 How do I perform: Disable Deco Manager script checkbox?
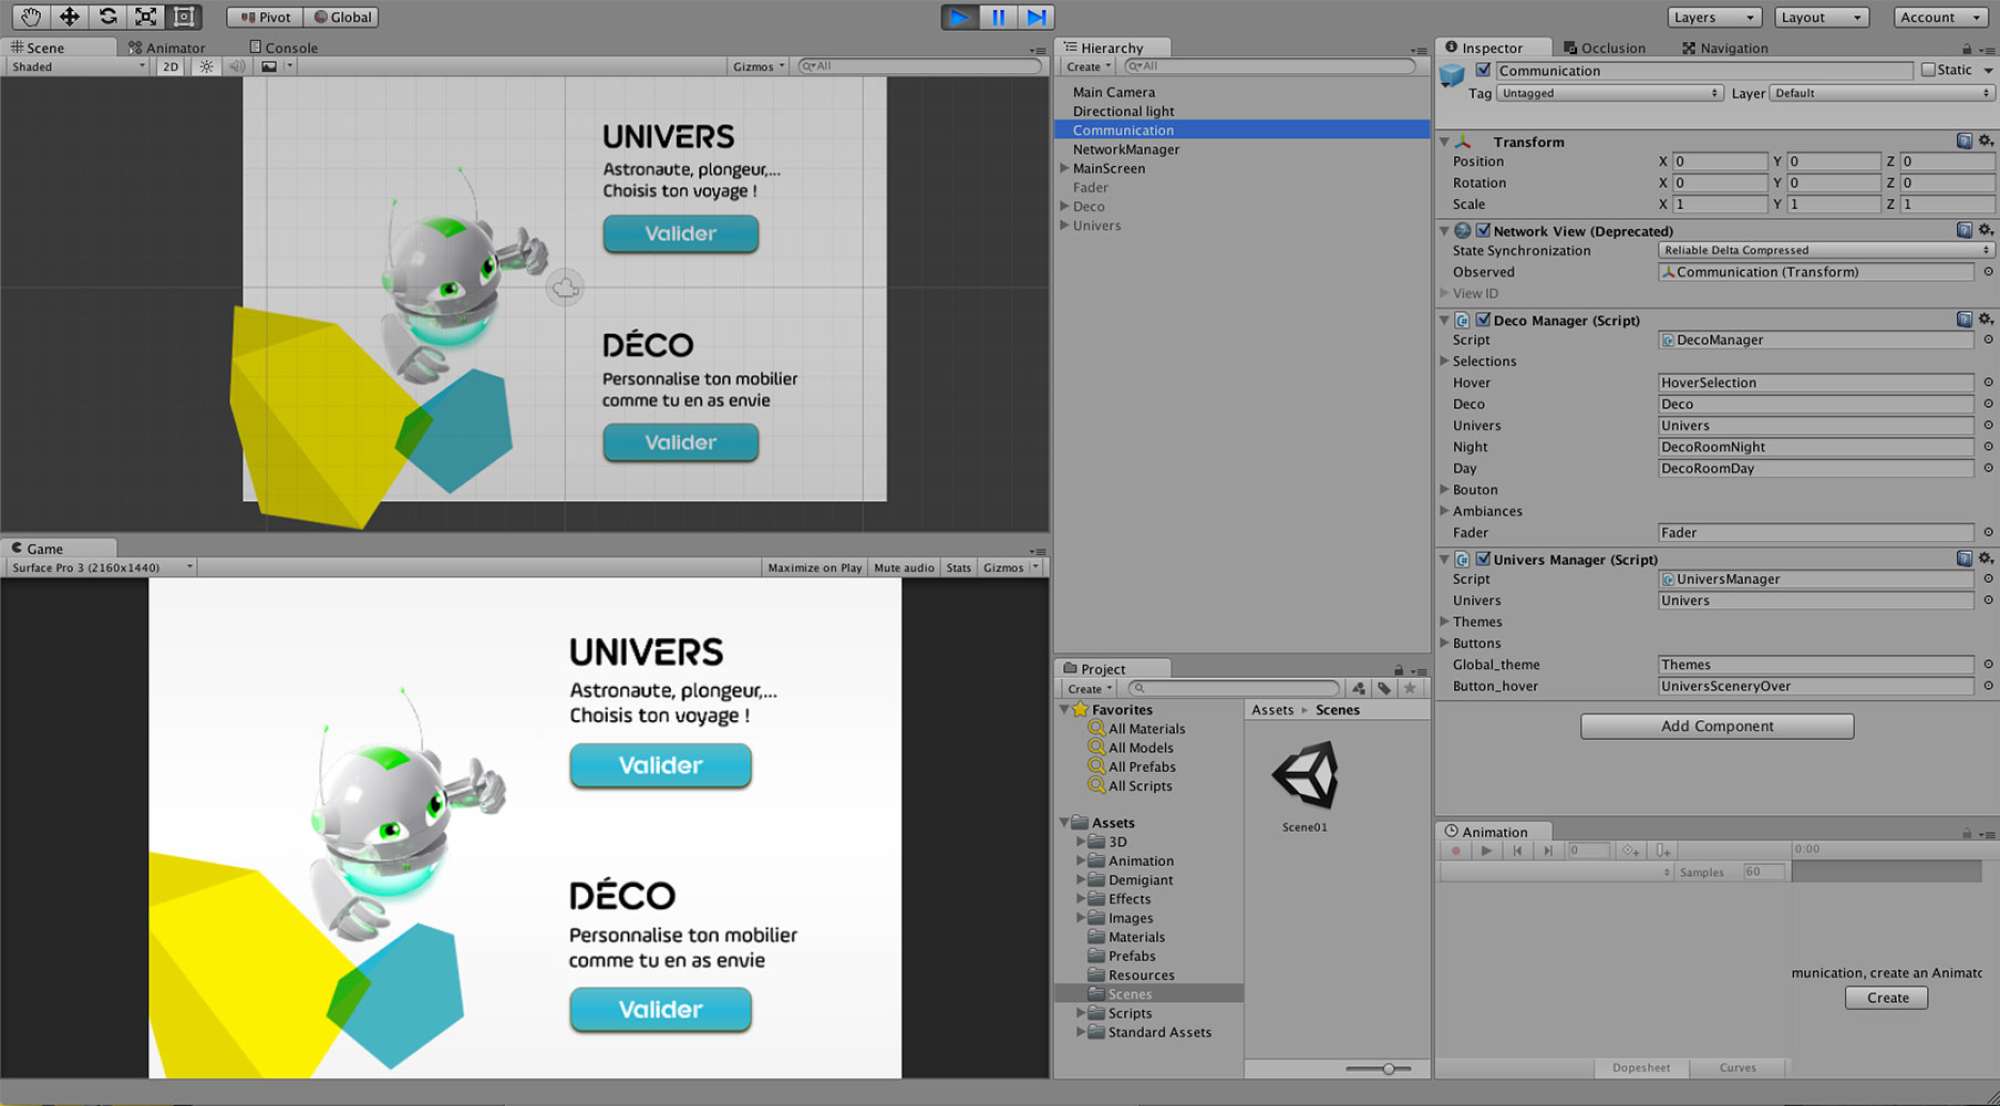[x=1483, y=320]
